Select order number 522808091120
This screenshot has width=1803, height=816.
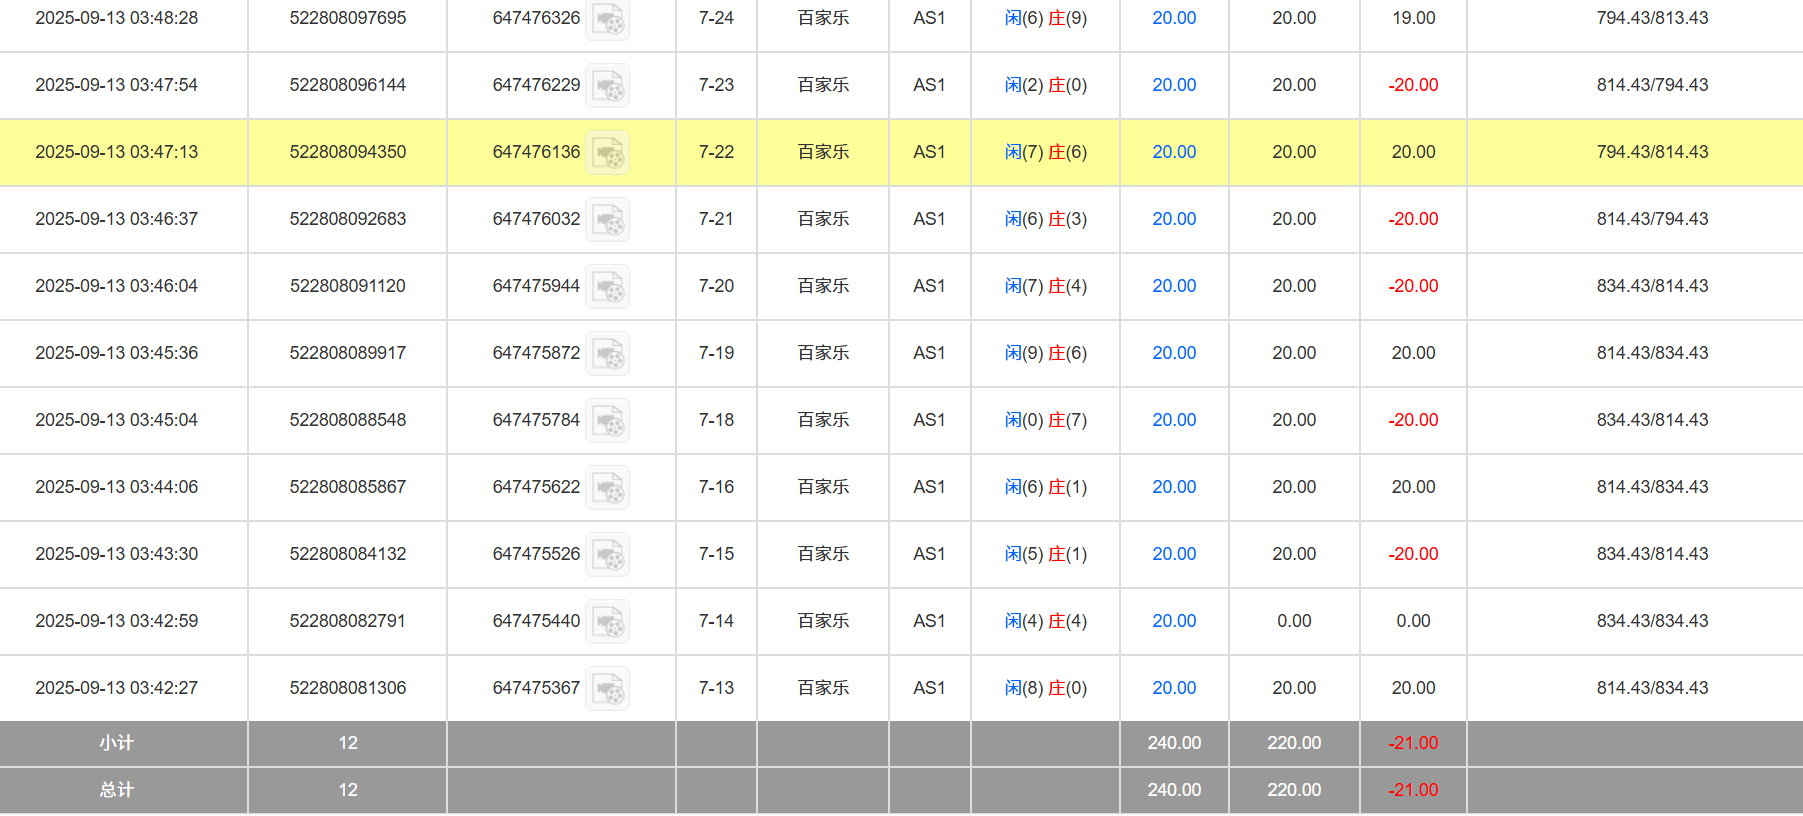(348, 286)
